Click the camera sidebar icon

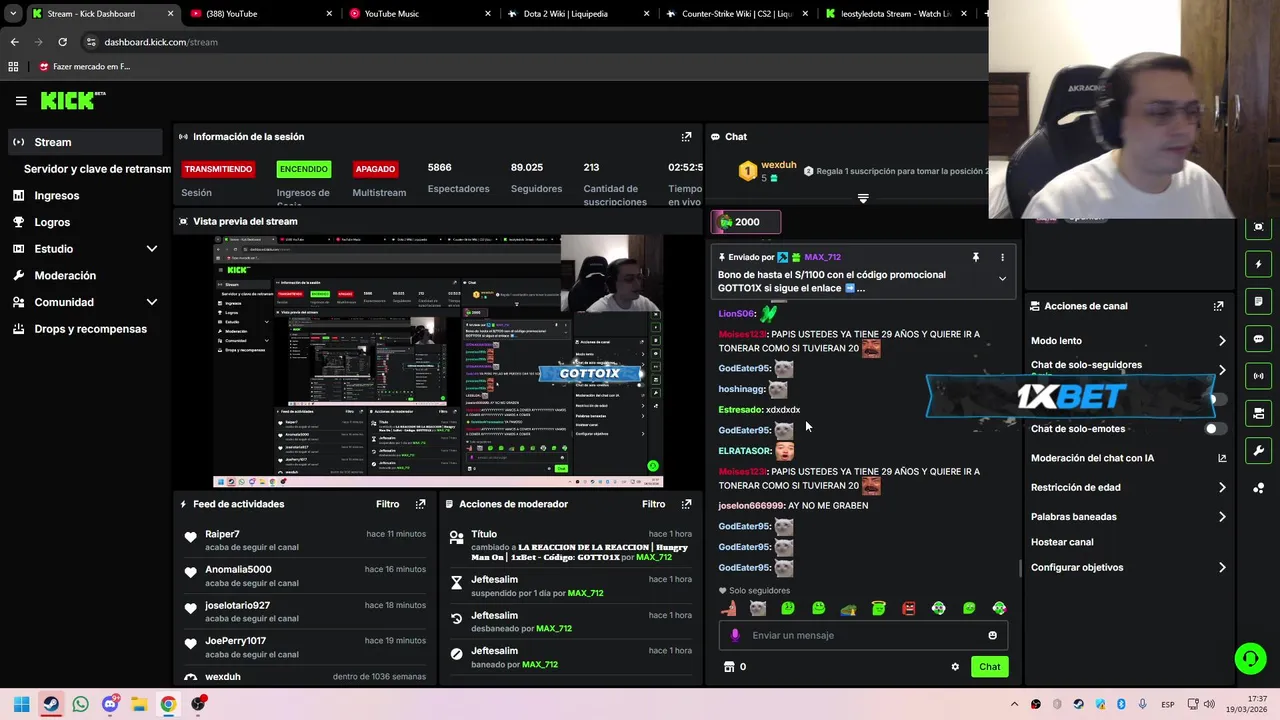pyautogui.click(x=1258, y=413)
